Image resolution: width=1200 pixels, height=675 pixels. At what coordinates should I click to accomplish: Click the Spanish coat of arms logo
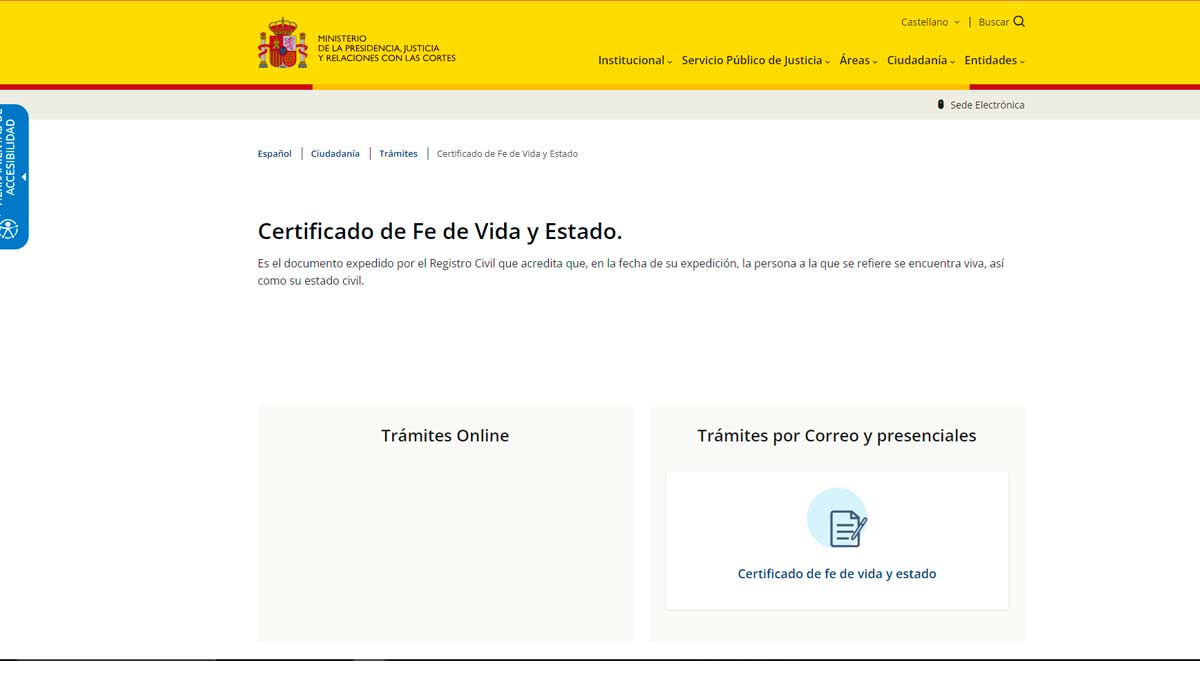(283, 44)
